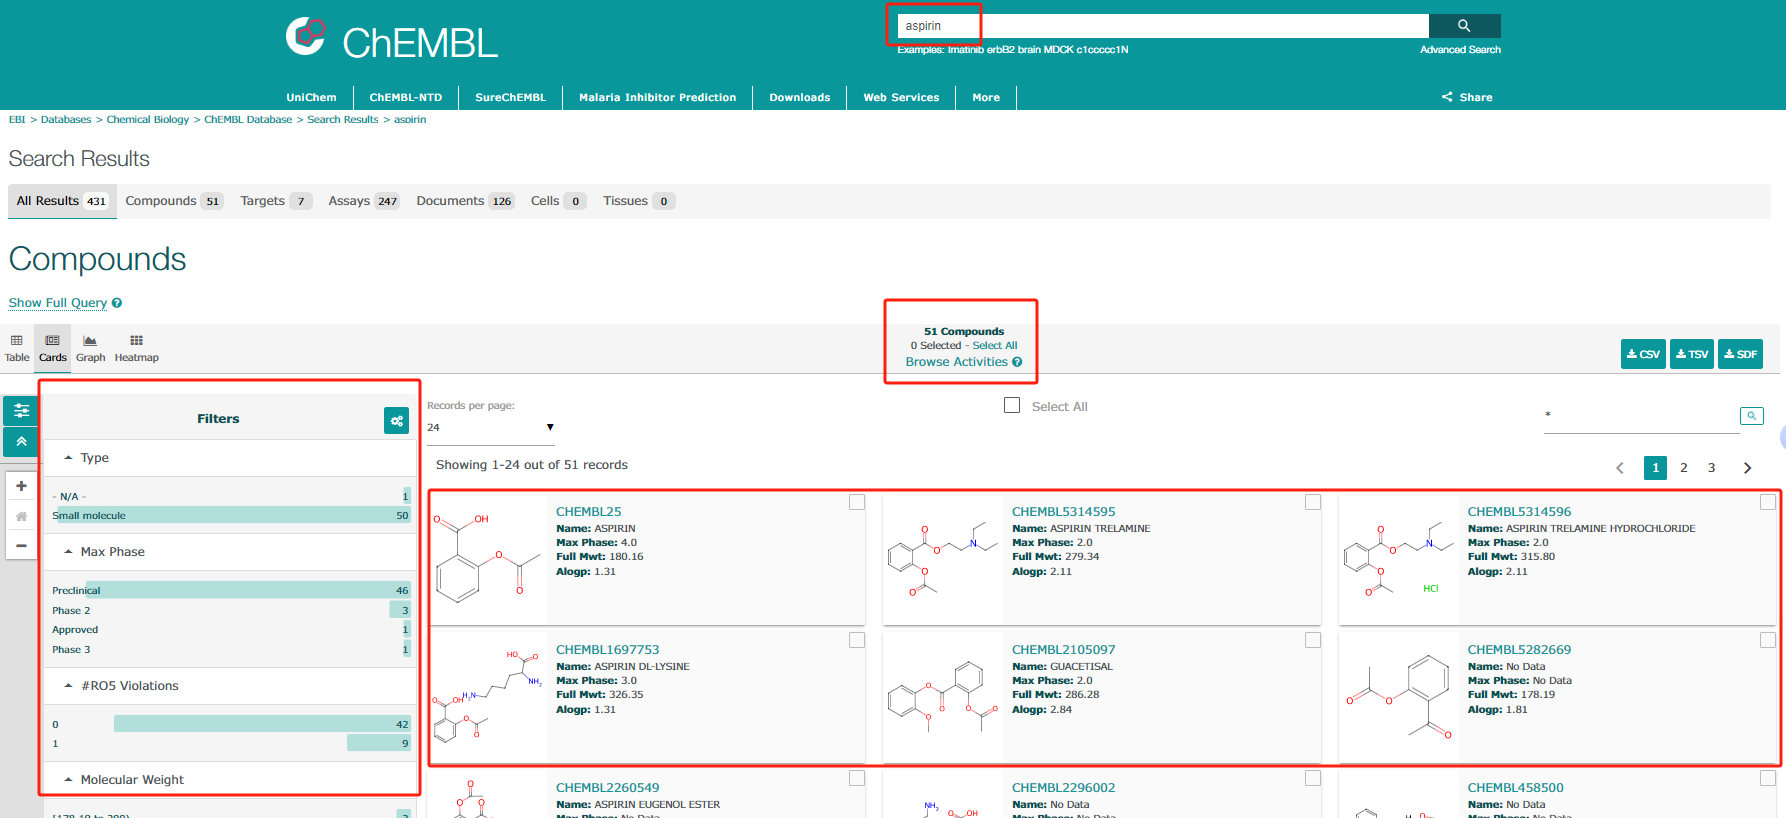Screen dimensions: 1786x818
Task: Open Malaria Inhibitor Prediction menu item
Action: tap(657, 97)
